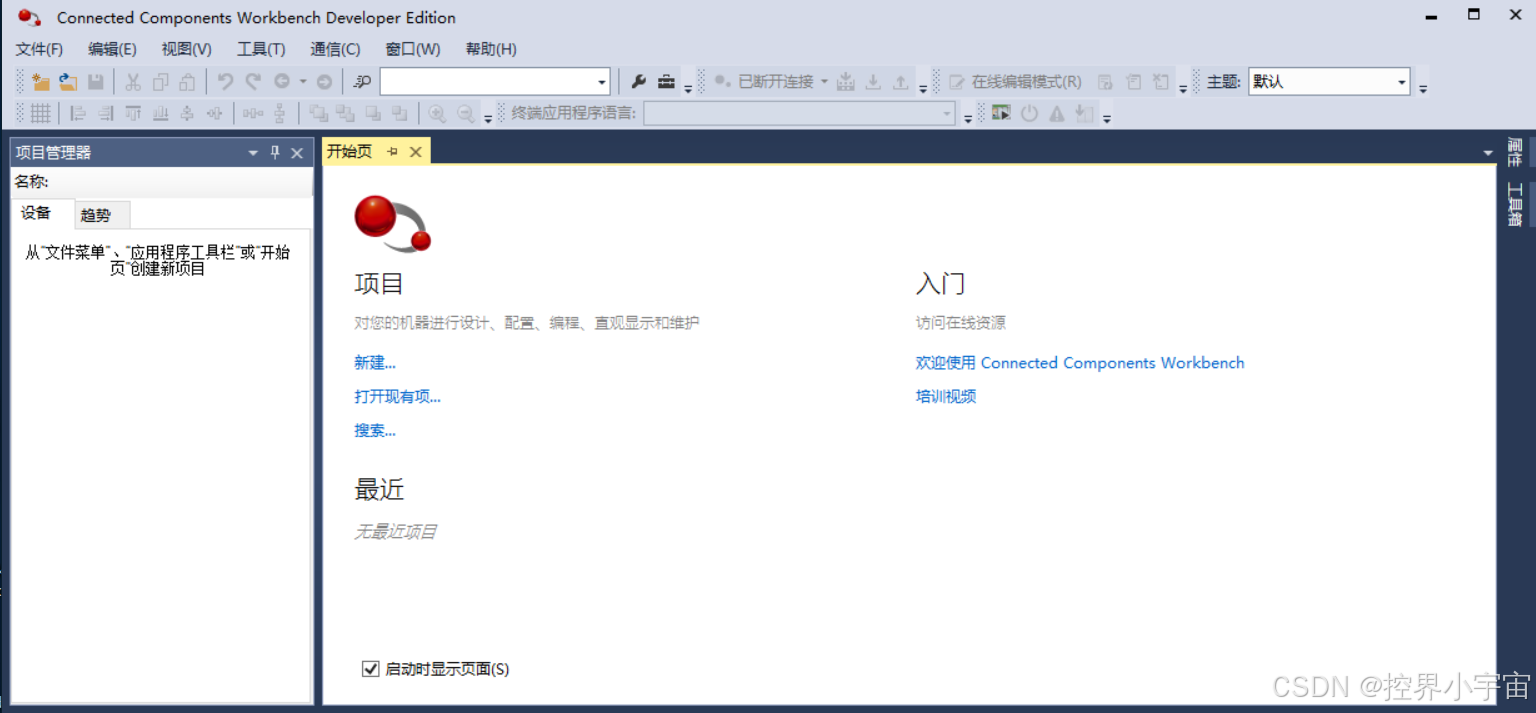Click the quick find magnifier icon
Screen dimensions: 1536x713
(363, 82)
